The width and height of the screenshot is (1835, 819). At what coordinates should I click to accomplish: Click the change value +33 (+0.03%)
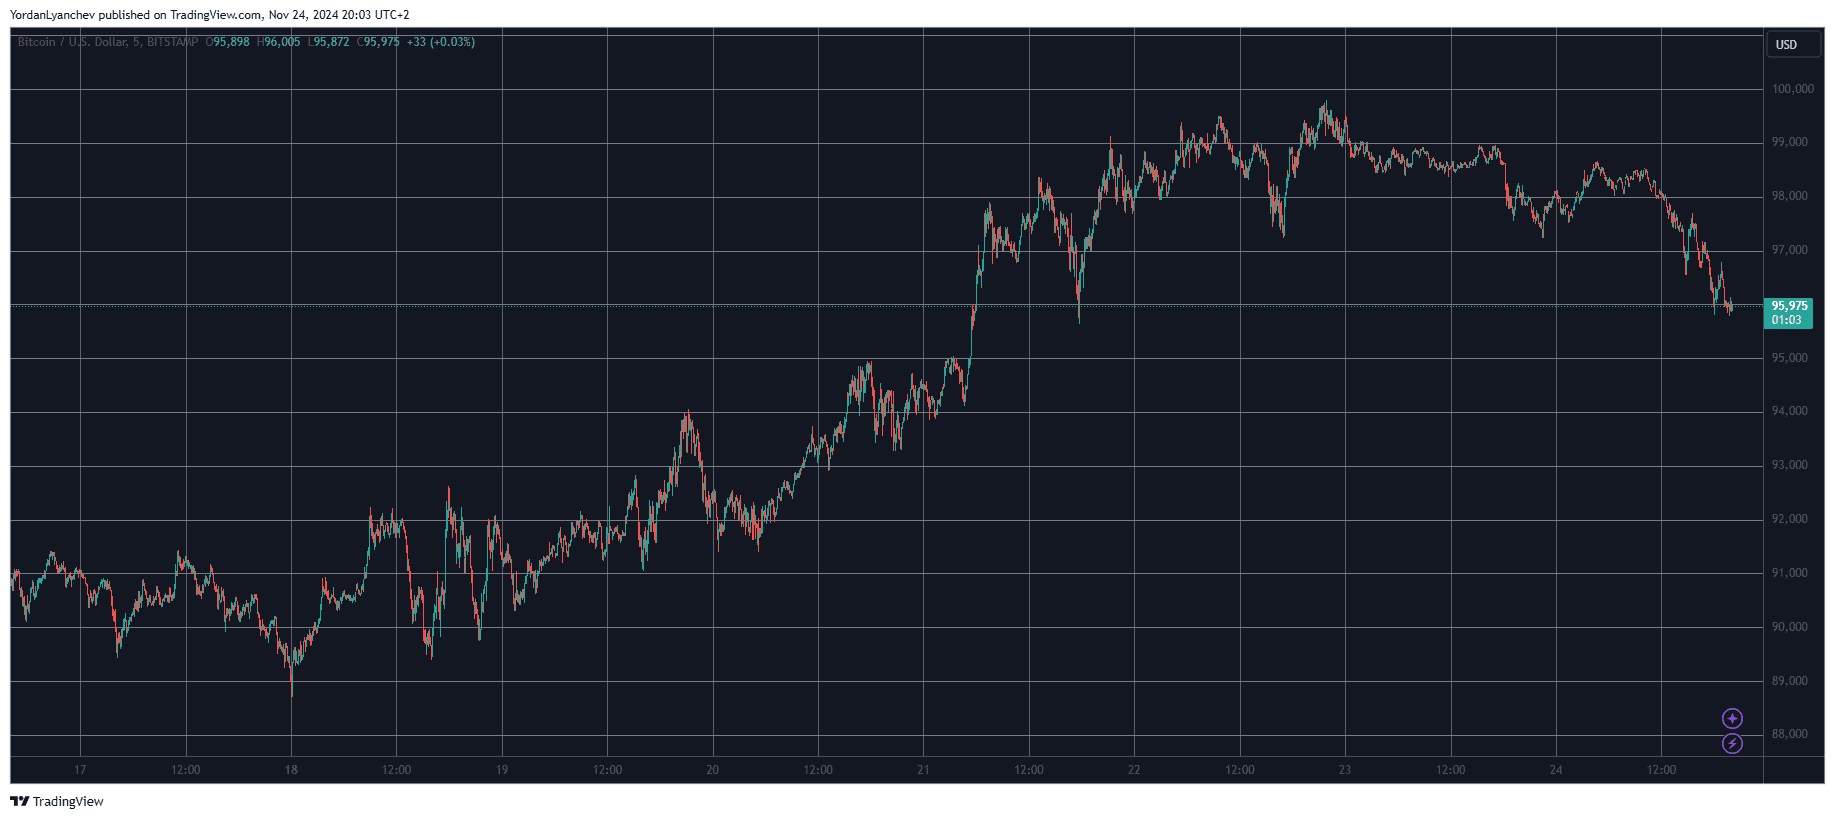(441, 42)
